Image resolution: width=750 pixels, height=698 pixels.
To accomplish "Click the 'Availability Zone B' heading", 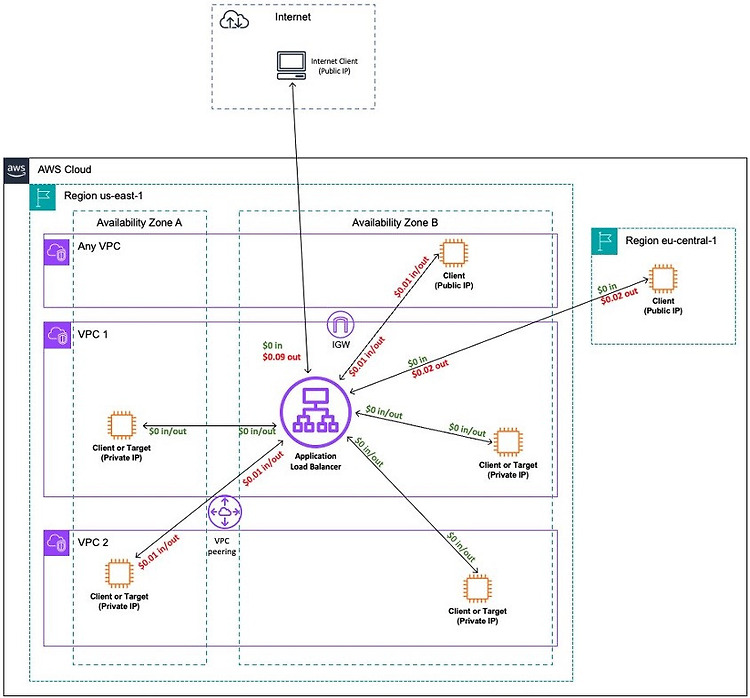I will tap(395, 222).
